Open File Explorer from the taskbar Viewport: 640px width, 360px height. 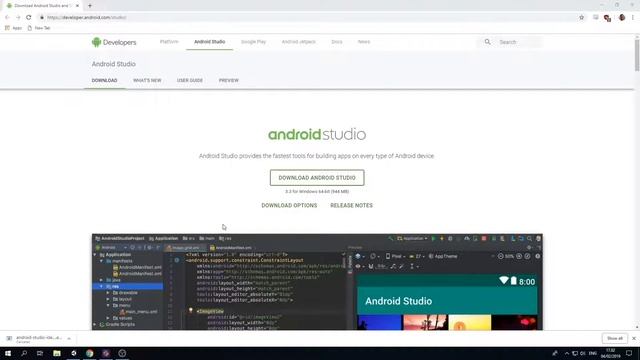(57, 353)
